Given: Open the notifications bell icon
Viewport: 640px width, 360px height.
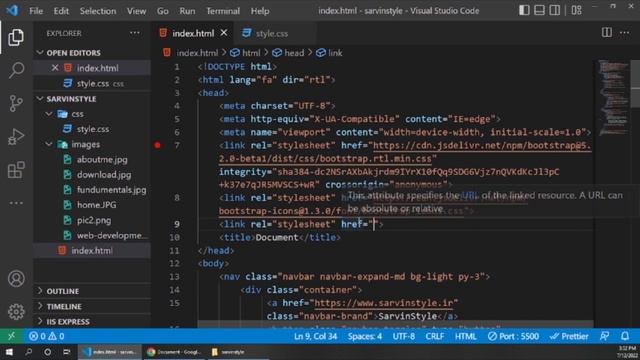Looking at the screenshot, I should pyautogui.click(x=624, y=336).
